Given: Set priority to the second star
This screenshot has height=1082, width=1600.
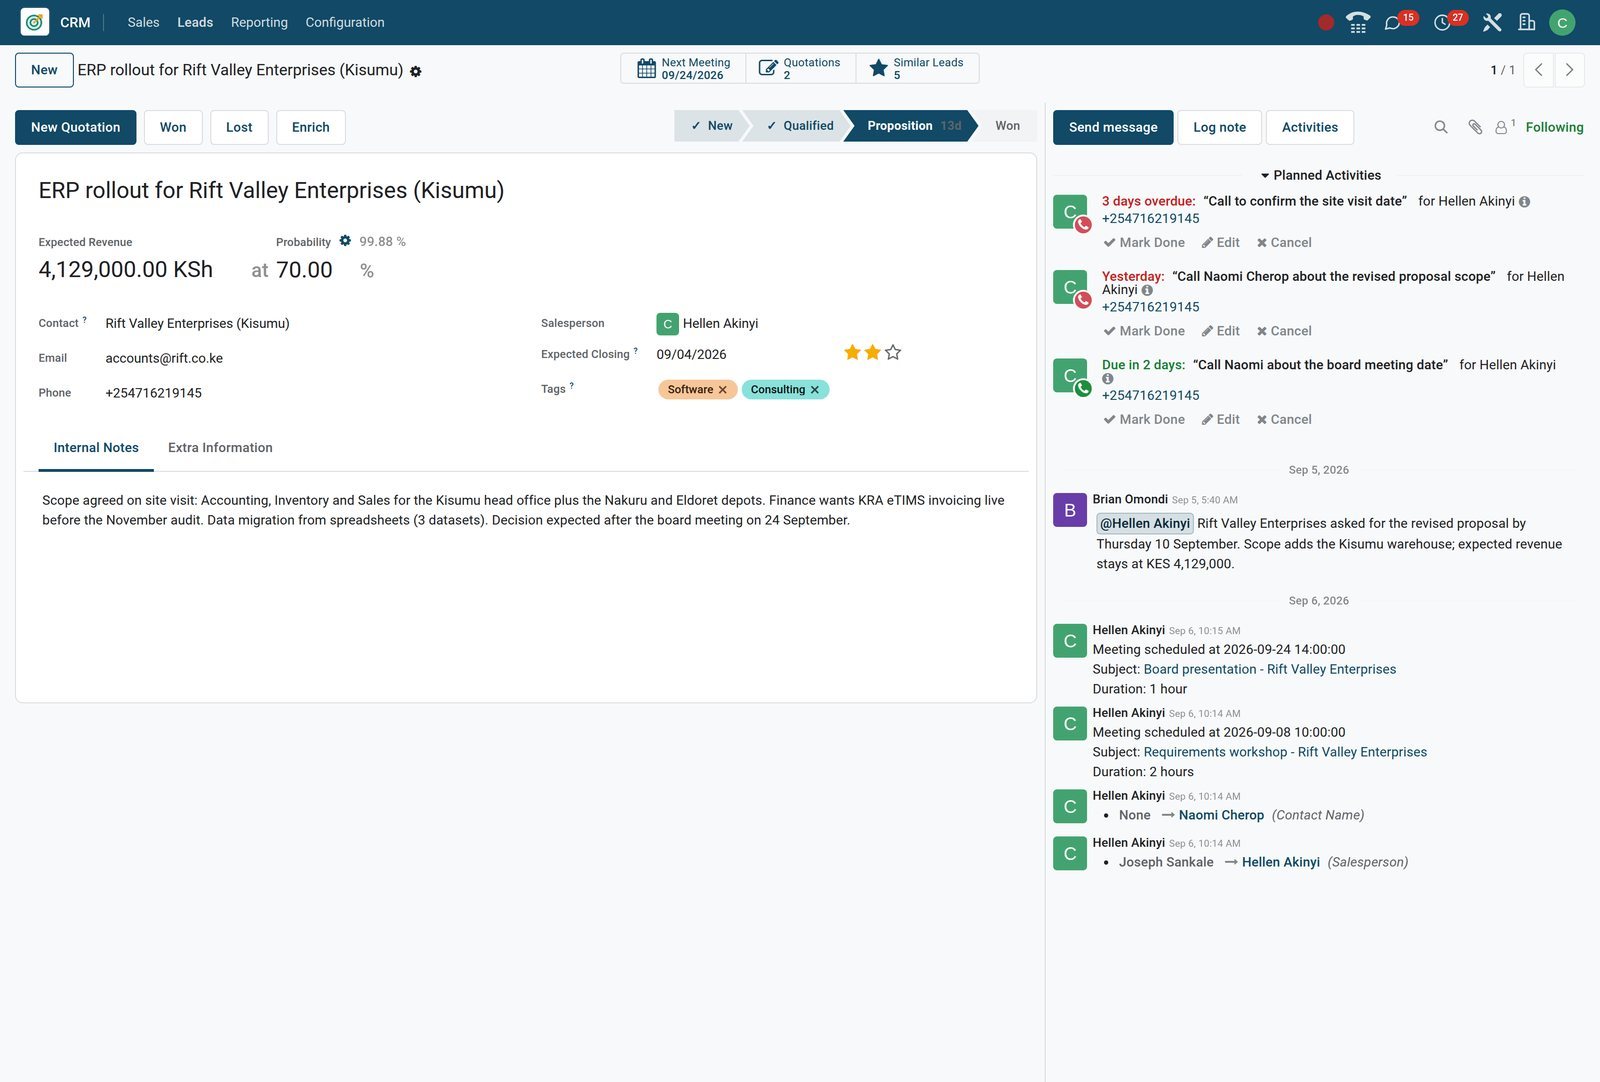Looking at the screenshot, I should pyautogui.click(x=873, y=352).
